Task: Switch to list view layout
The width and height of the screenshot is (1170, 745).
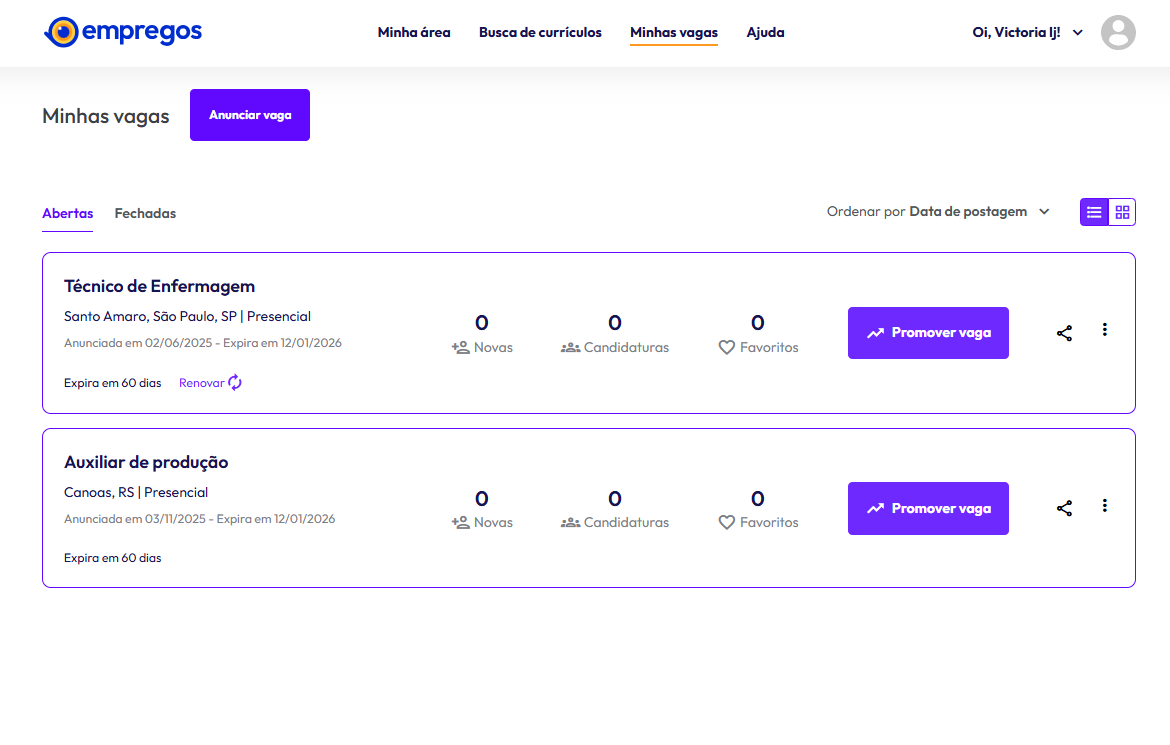Action: 1094,212
